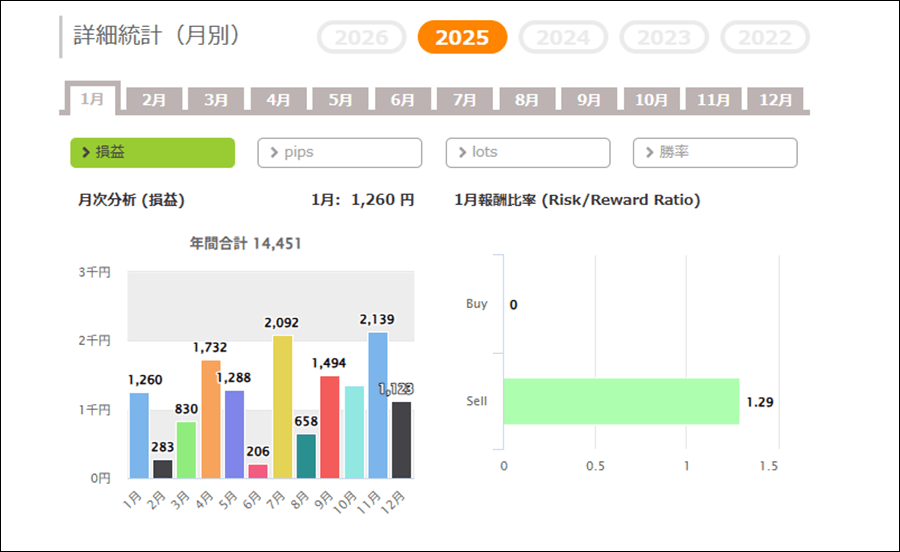Expand the 勝率 metric selector
The height and width of the screenshot is (552, 900).
(715, 152)
